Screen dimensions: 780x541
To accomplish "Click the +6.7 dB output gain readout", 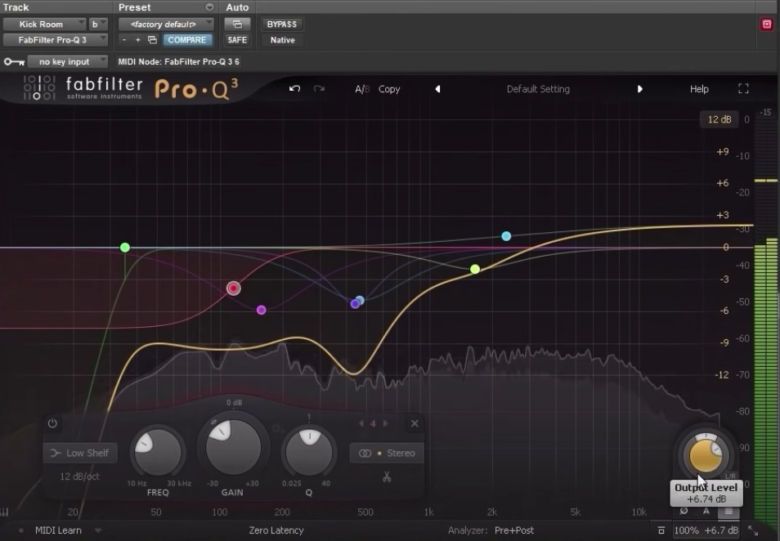I will 721,531.
